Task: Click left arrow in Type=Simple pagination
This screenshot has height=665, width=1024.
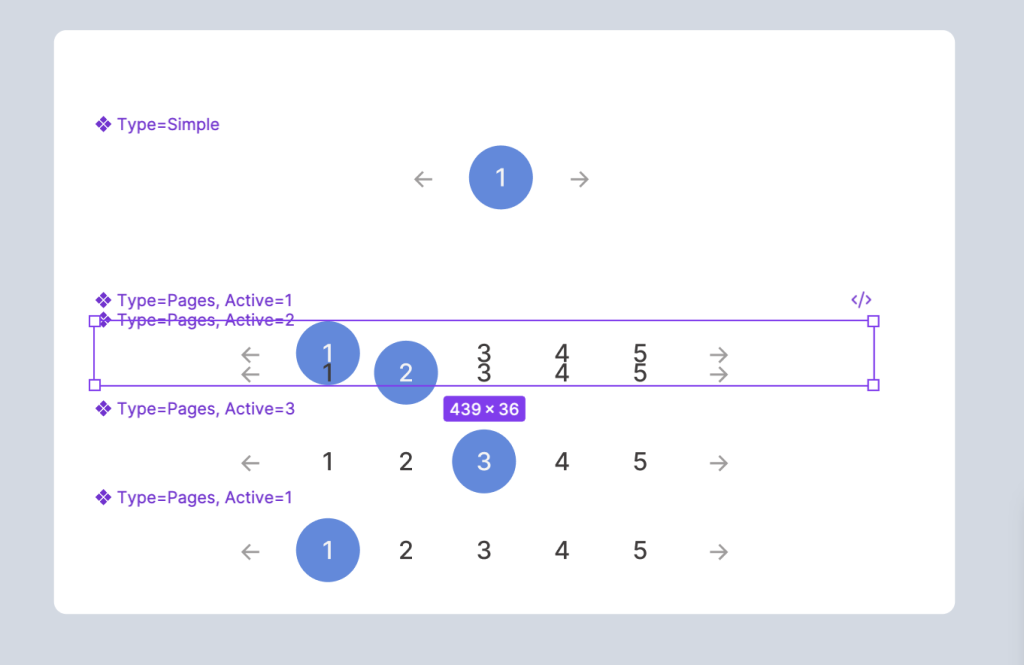Action: (424, 179)
